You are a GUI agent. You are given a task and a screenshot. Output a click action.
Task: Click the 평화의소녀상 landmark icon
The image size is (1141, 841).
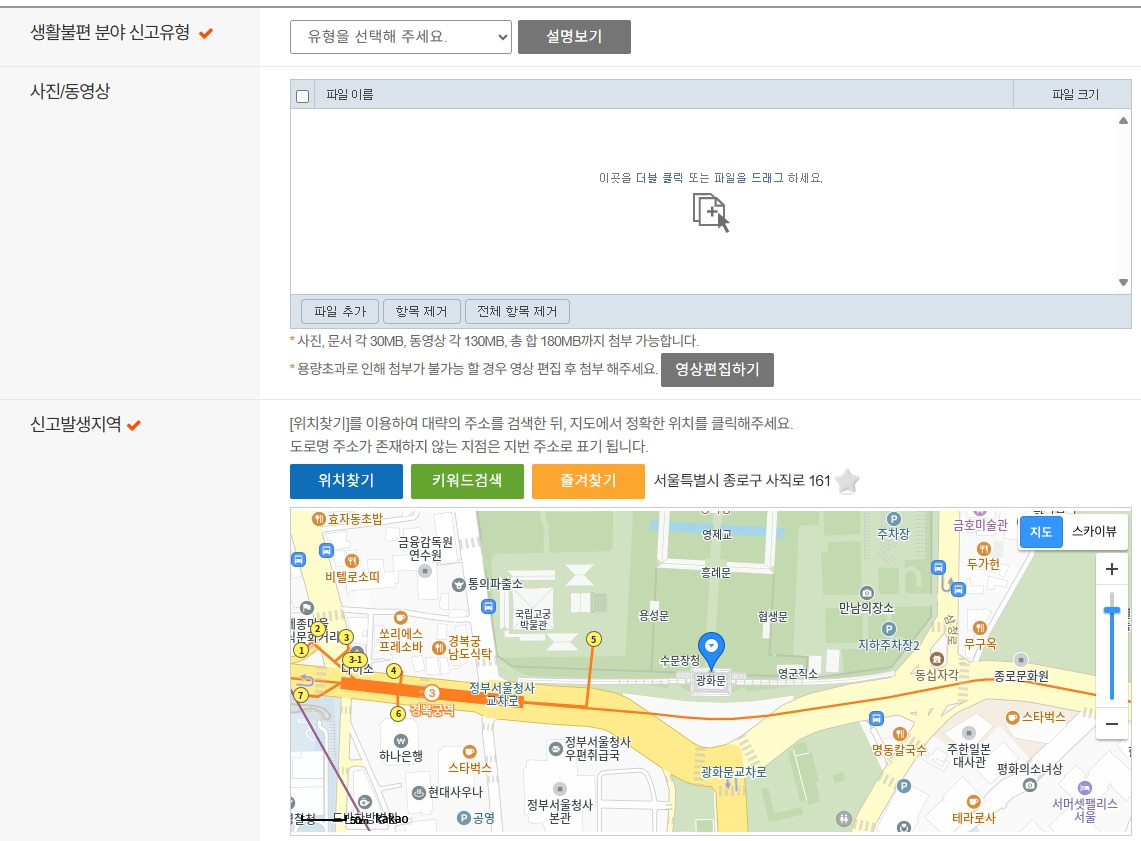pos(1029,785)
